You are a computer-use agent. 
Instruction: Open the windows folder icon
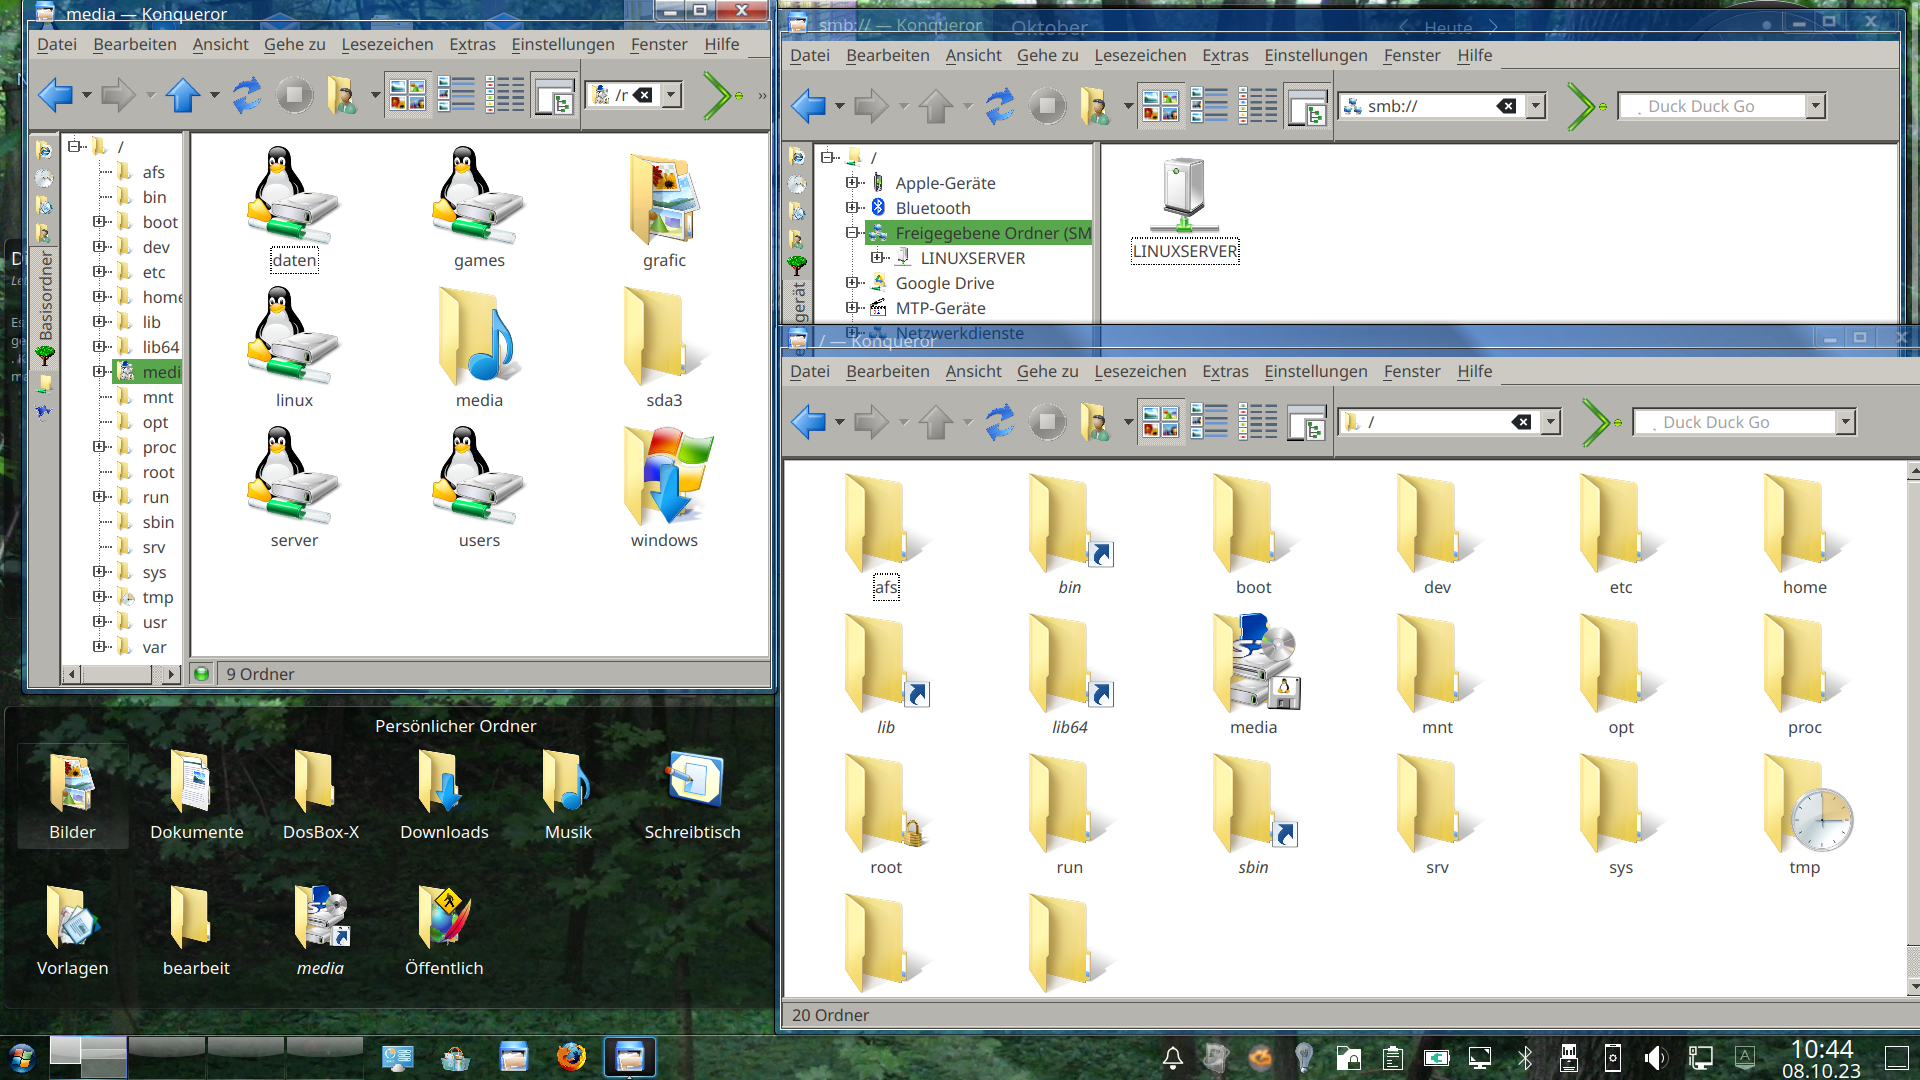(664, 489)
